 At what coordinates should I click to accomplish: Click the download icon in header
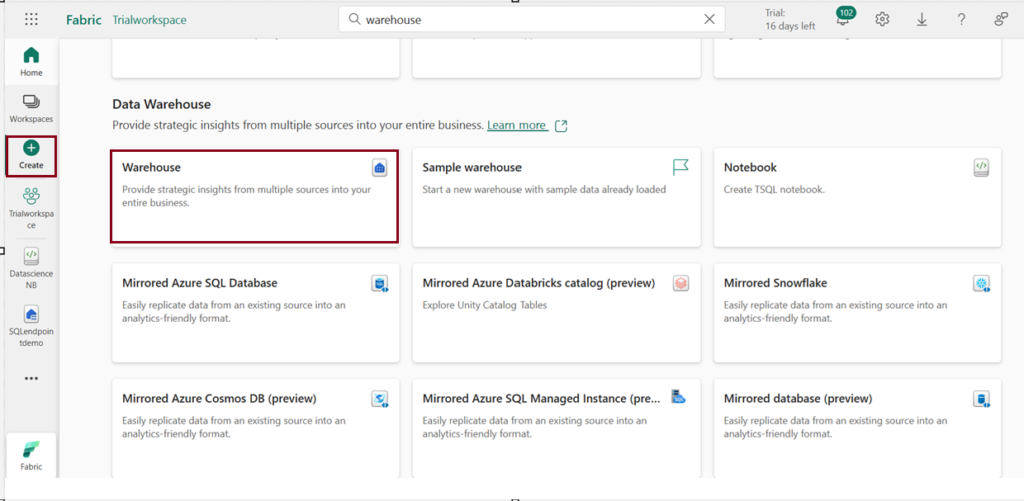922,19
